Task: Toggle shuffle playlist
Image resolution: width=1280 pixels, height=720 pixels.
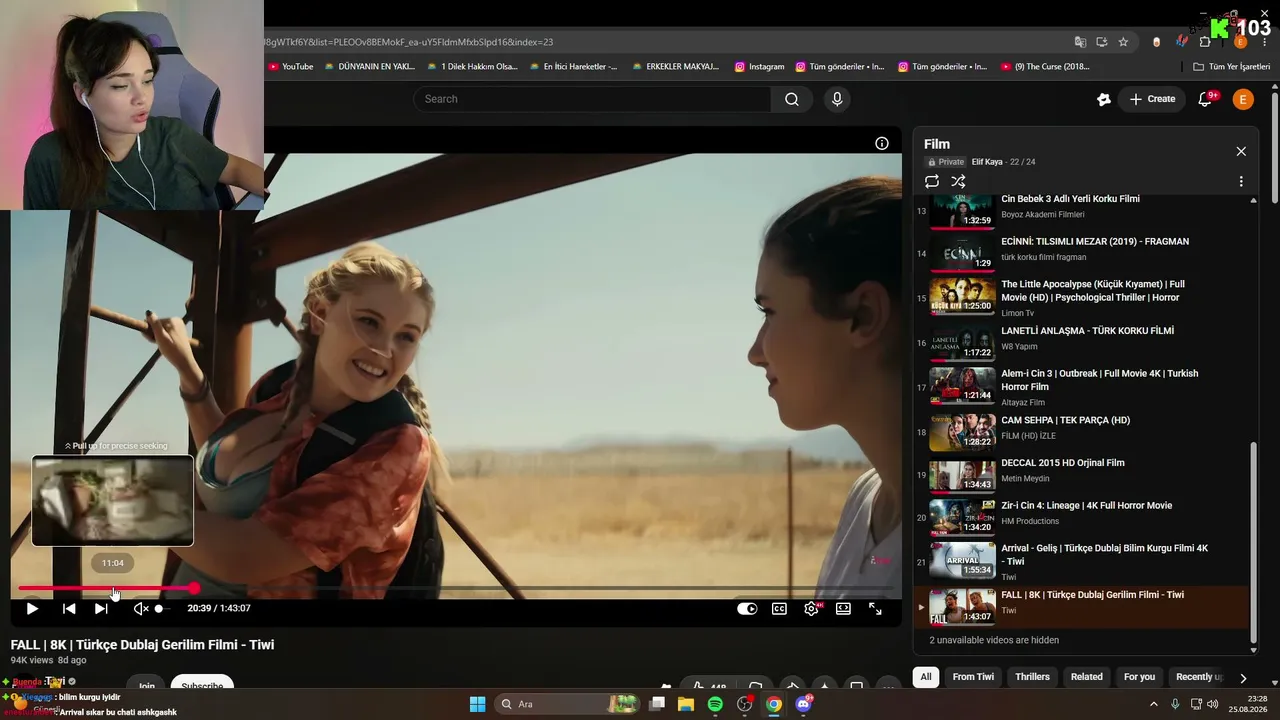Action: [x=958, y=181]
